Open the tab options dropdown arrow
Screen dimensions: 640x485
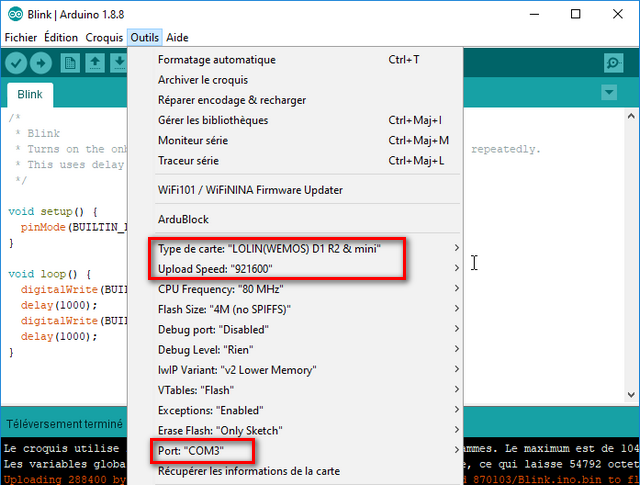pyautogui.click(x=609, y=92)
